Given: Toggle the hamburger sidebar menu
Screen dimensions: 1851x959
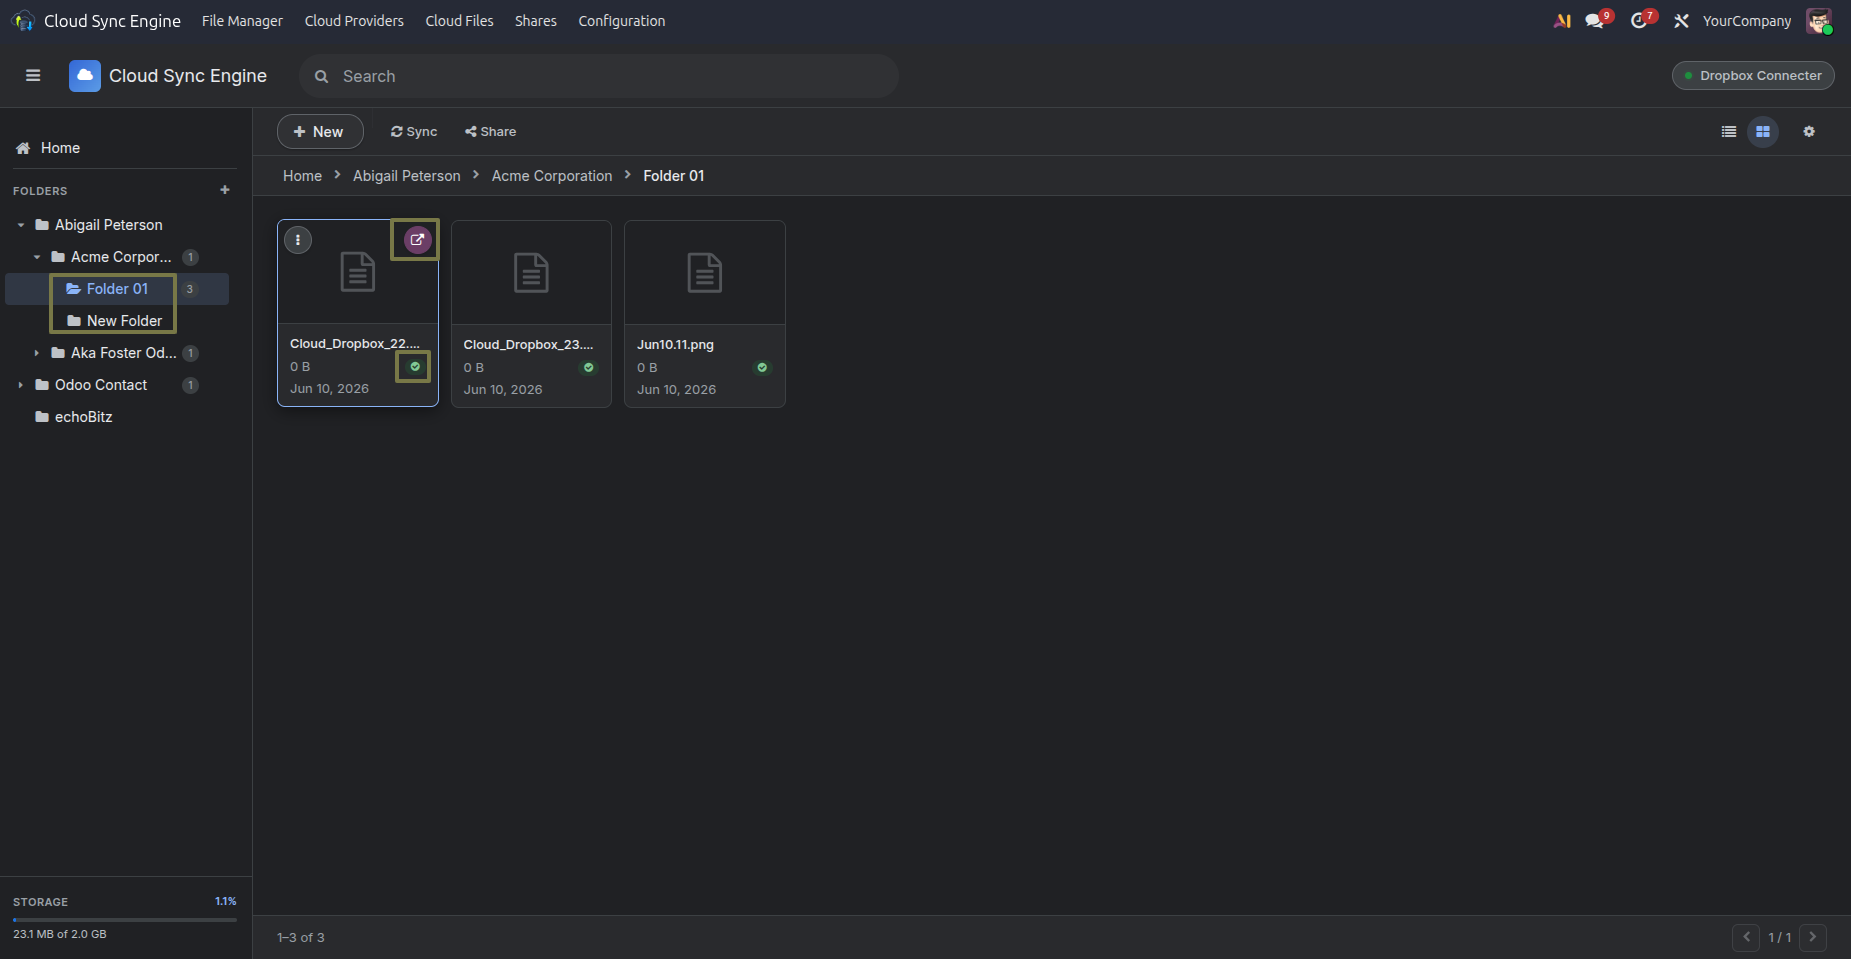Looking at the screenshot, I should pos(33,76).
